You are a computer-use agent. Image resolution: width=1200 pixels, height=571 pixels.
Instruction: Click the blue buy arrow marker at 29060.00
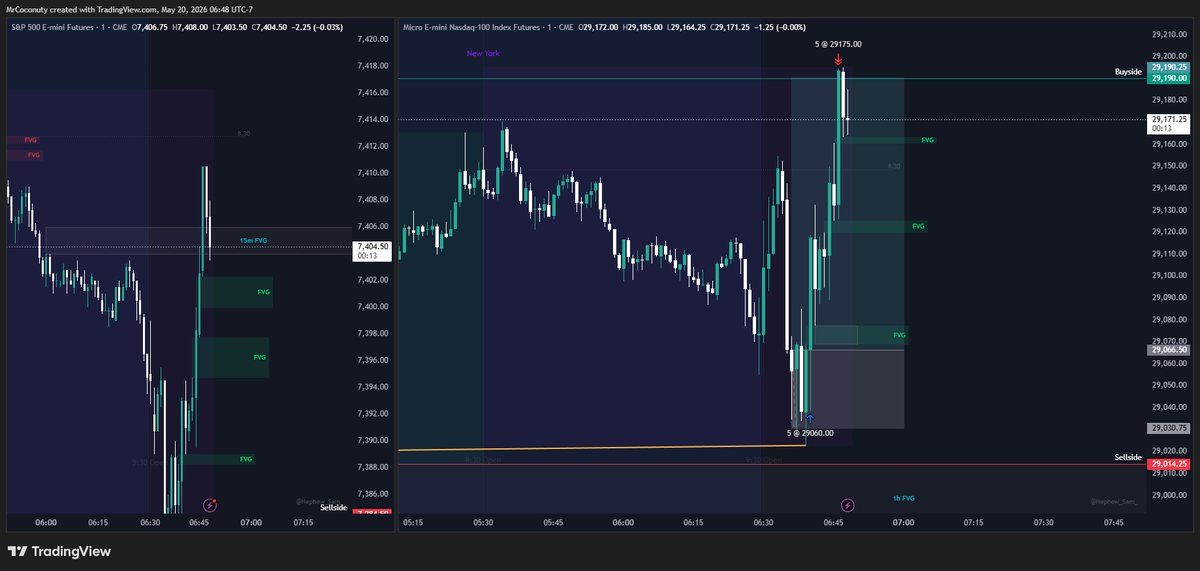tap(809, 418)
